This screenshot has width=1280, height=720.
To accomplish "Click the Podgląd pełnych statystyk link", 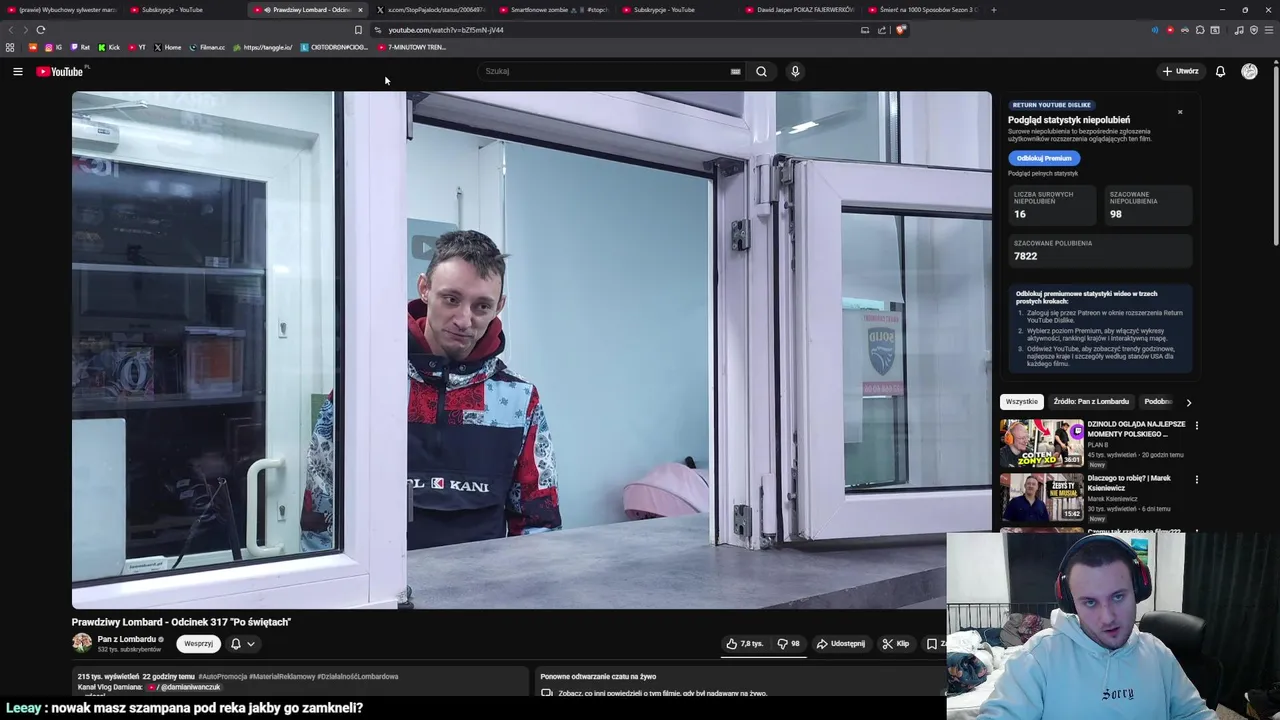I will coord(1043,174).
